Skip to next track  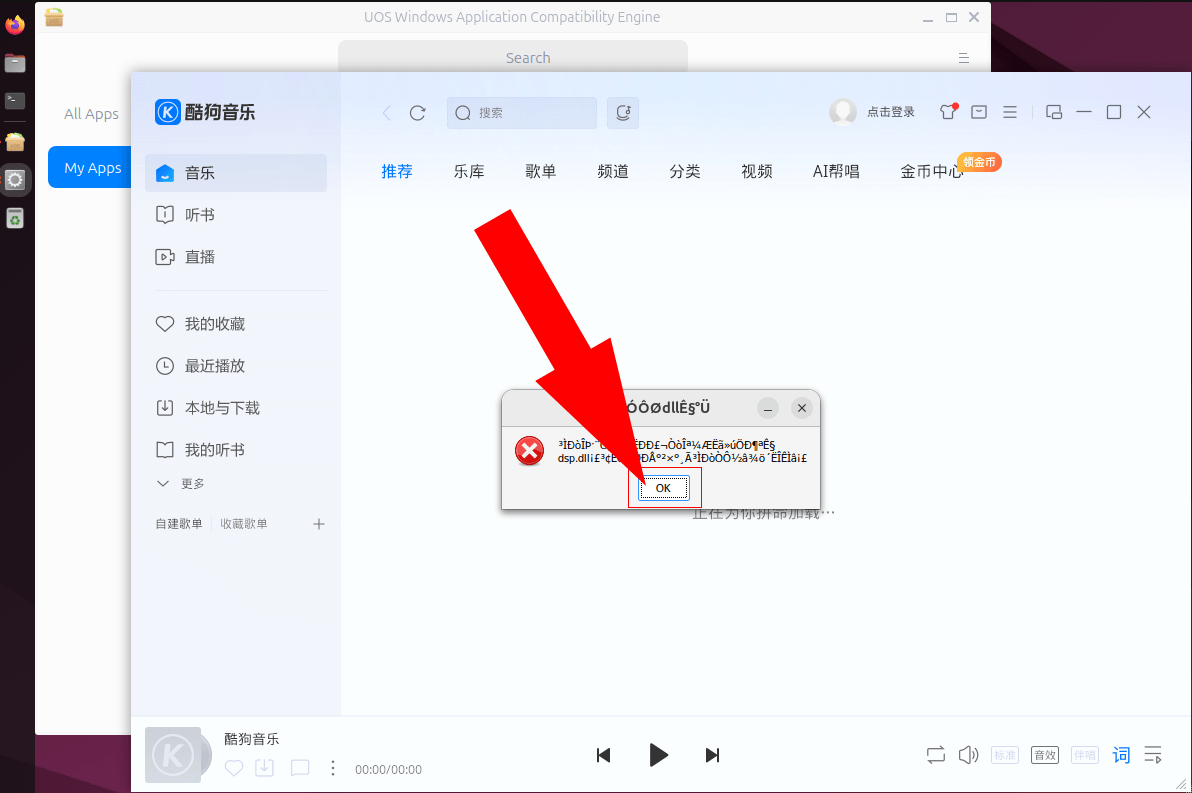pos(712,755)
